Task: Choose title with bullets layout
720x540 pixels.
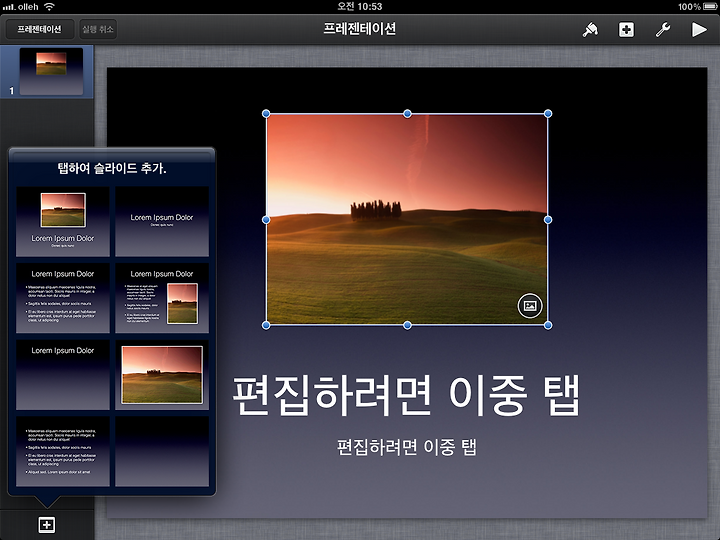Action: (63, 298)
